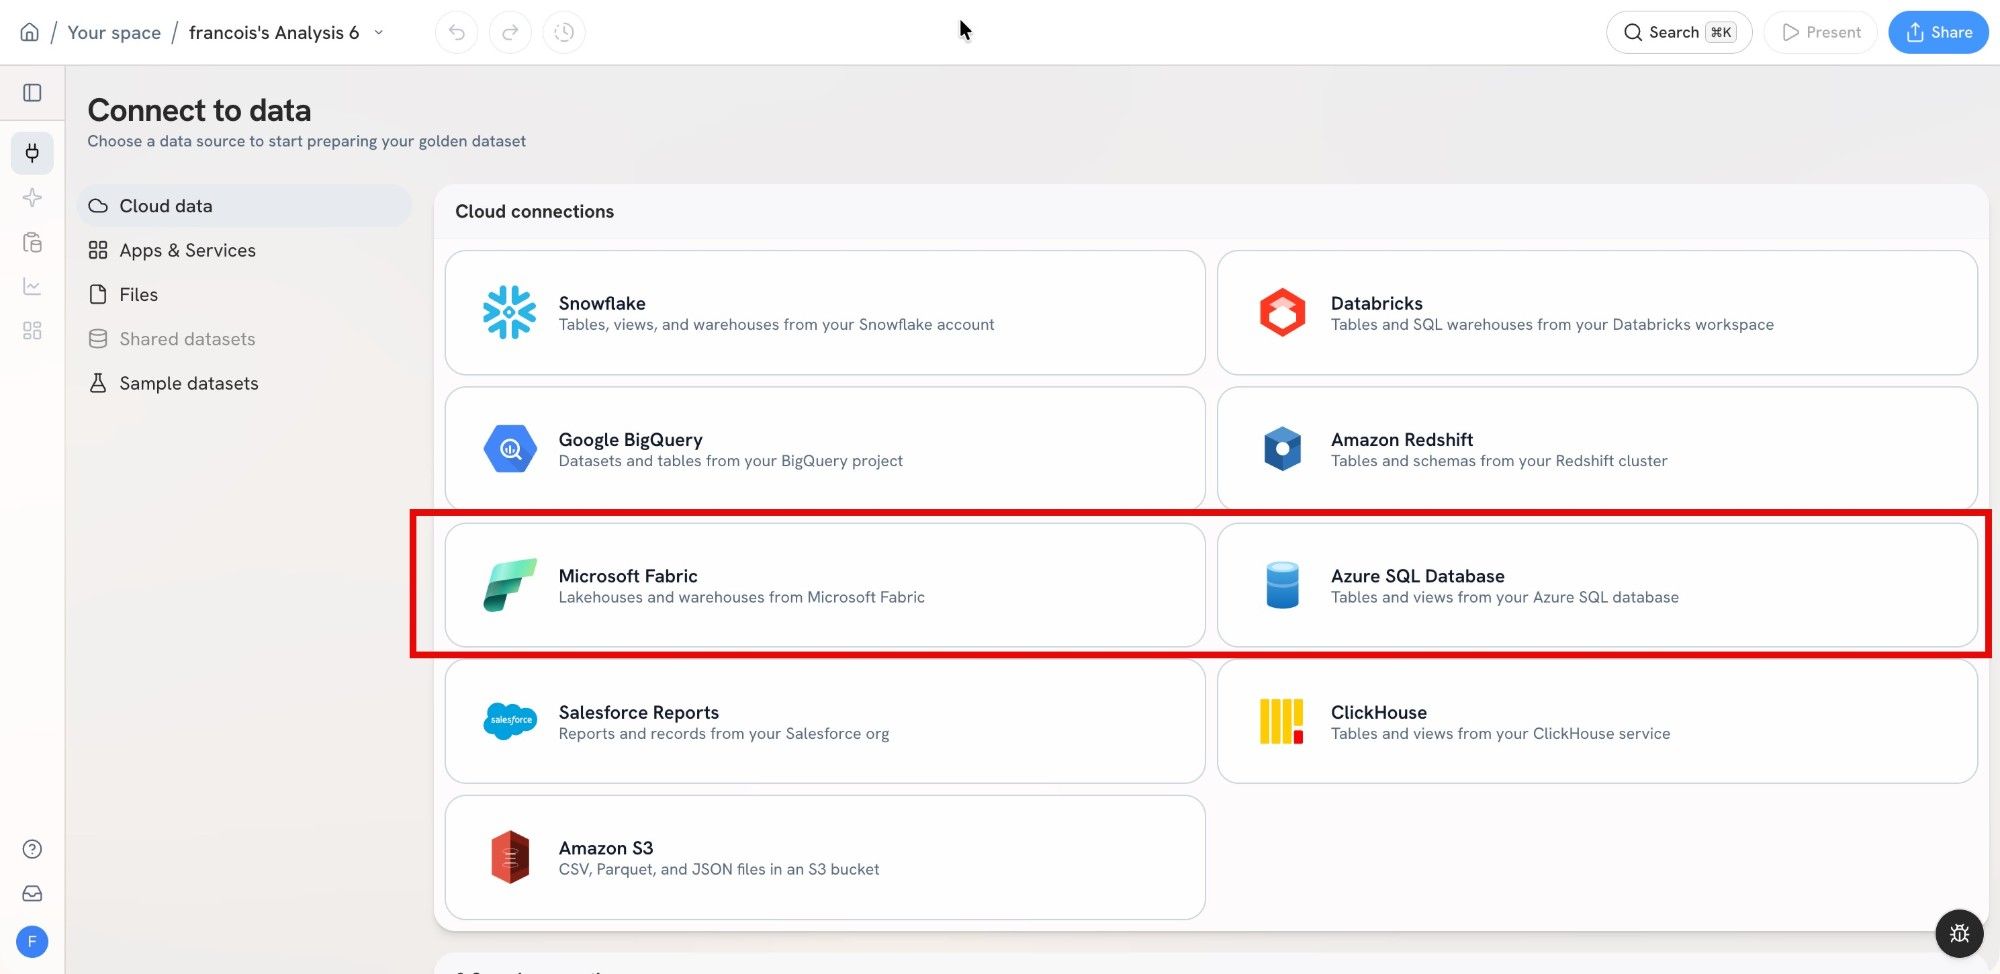Choose the Salesforce Reports connection card
The image size is (2000, 974).
pyautogui.click(x=825, y=721)
